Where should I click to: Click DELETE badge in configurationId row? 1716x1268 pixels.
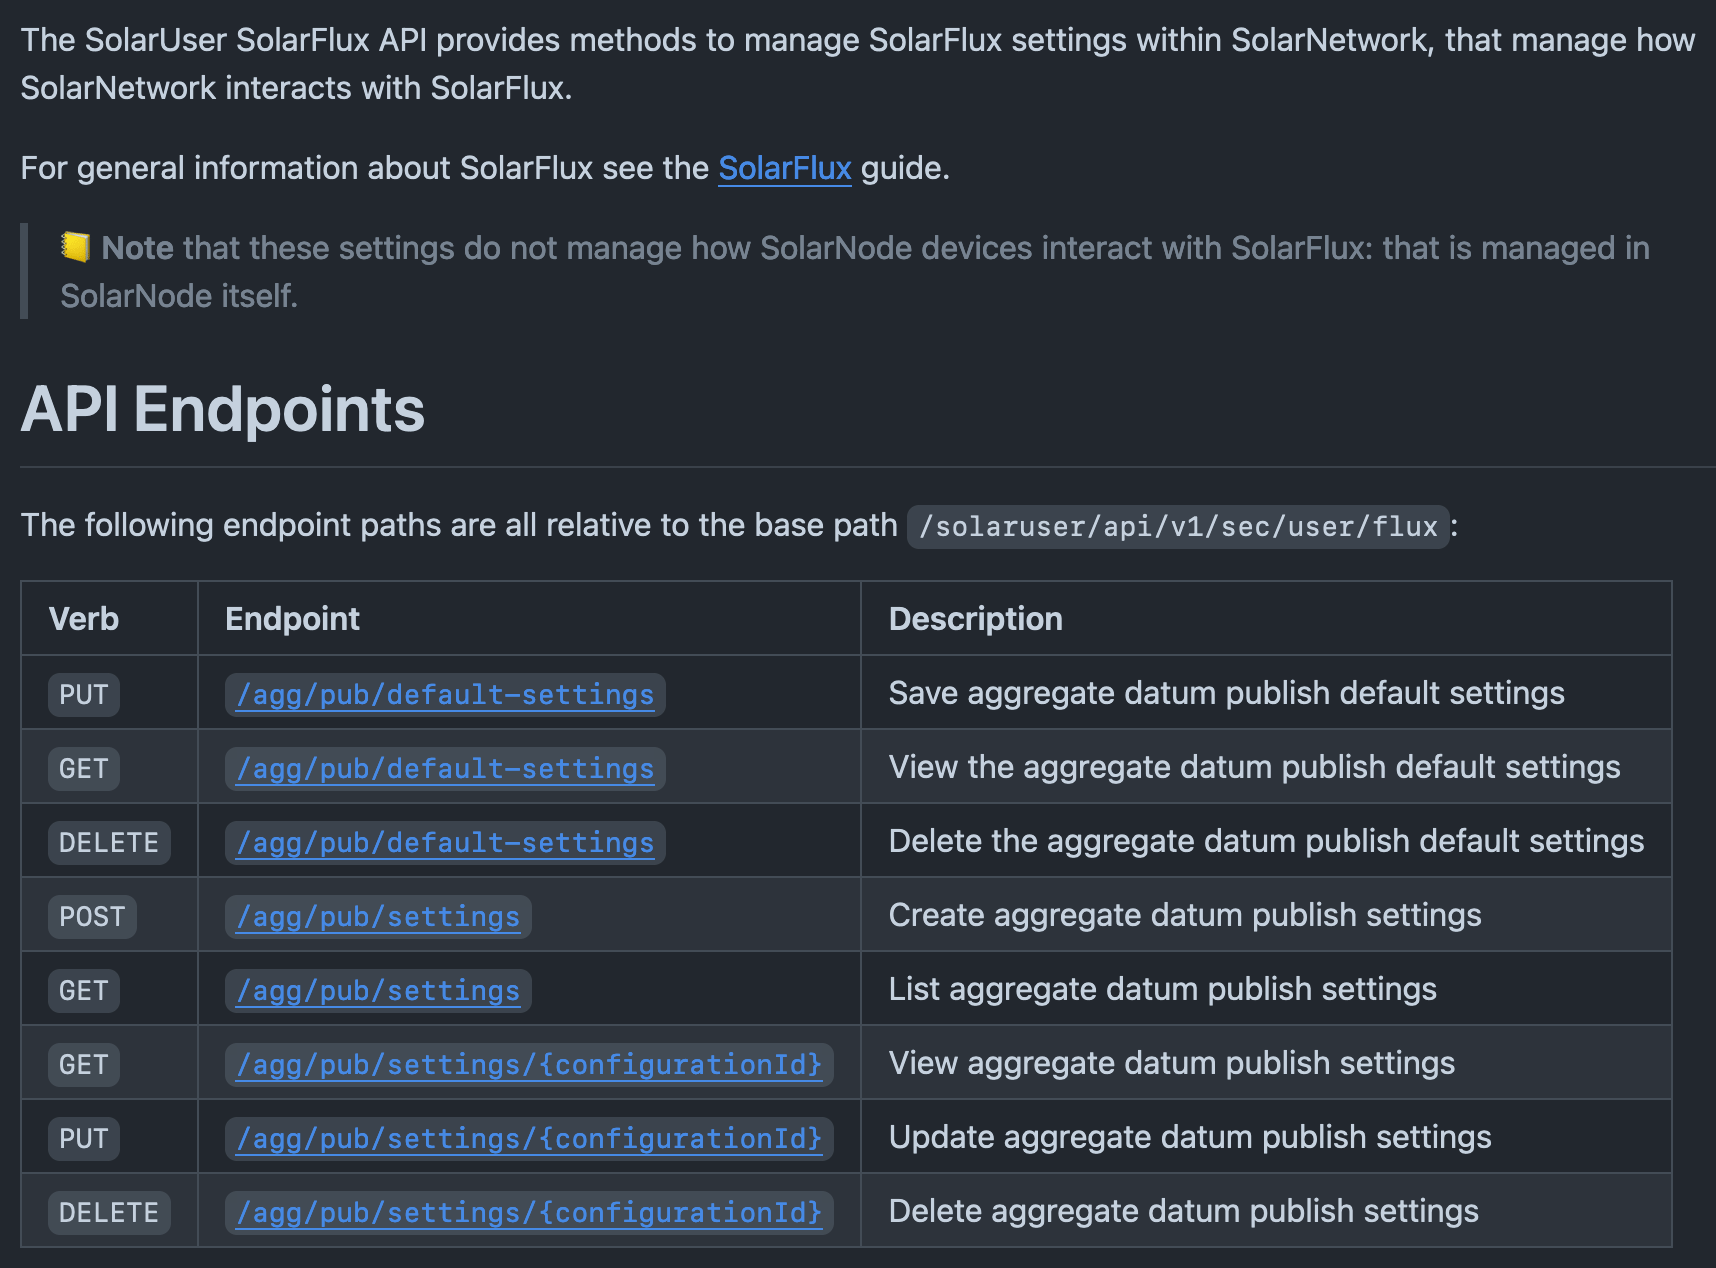tap(109, 1213)
